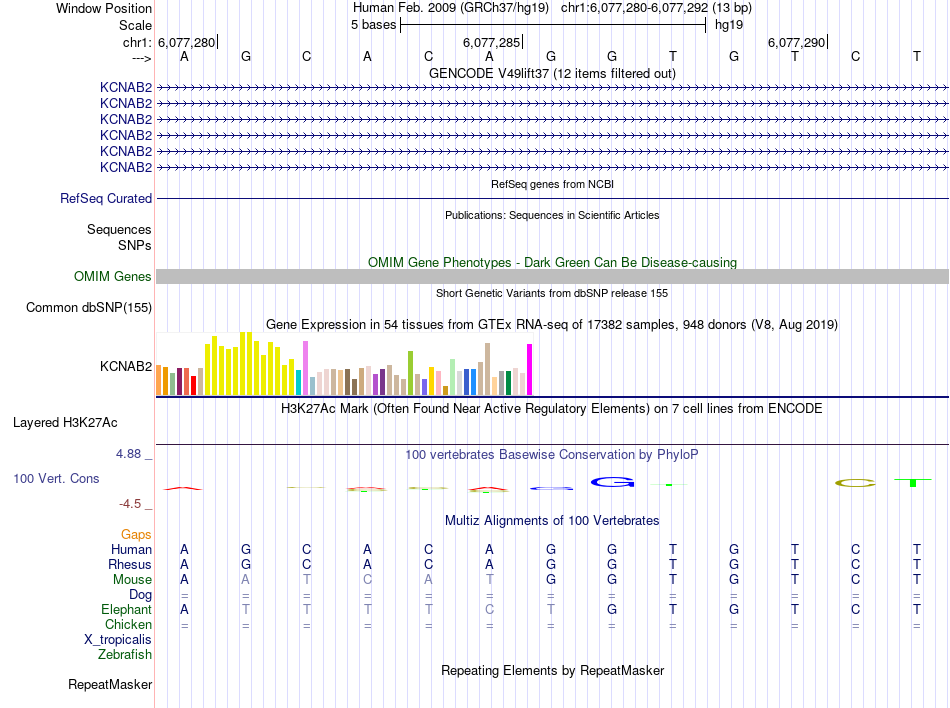950x708 pixels.
Task: Click the GENCODE V49lift37 track title
Action: (x=552, y=73)
